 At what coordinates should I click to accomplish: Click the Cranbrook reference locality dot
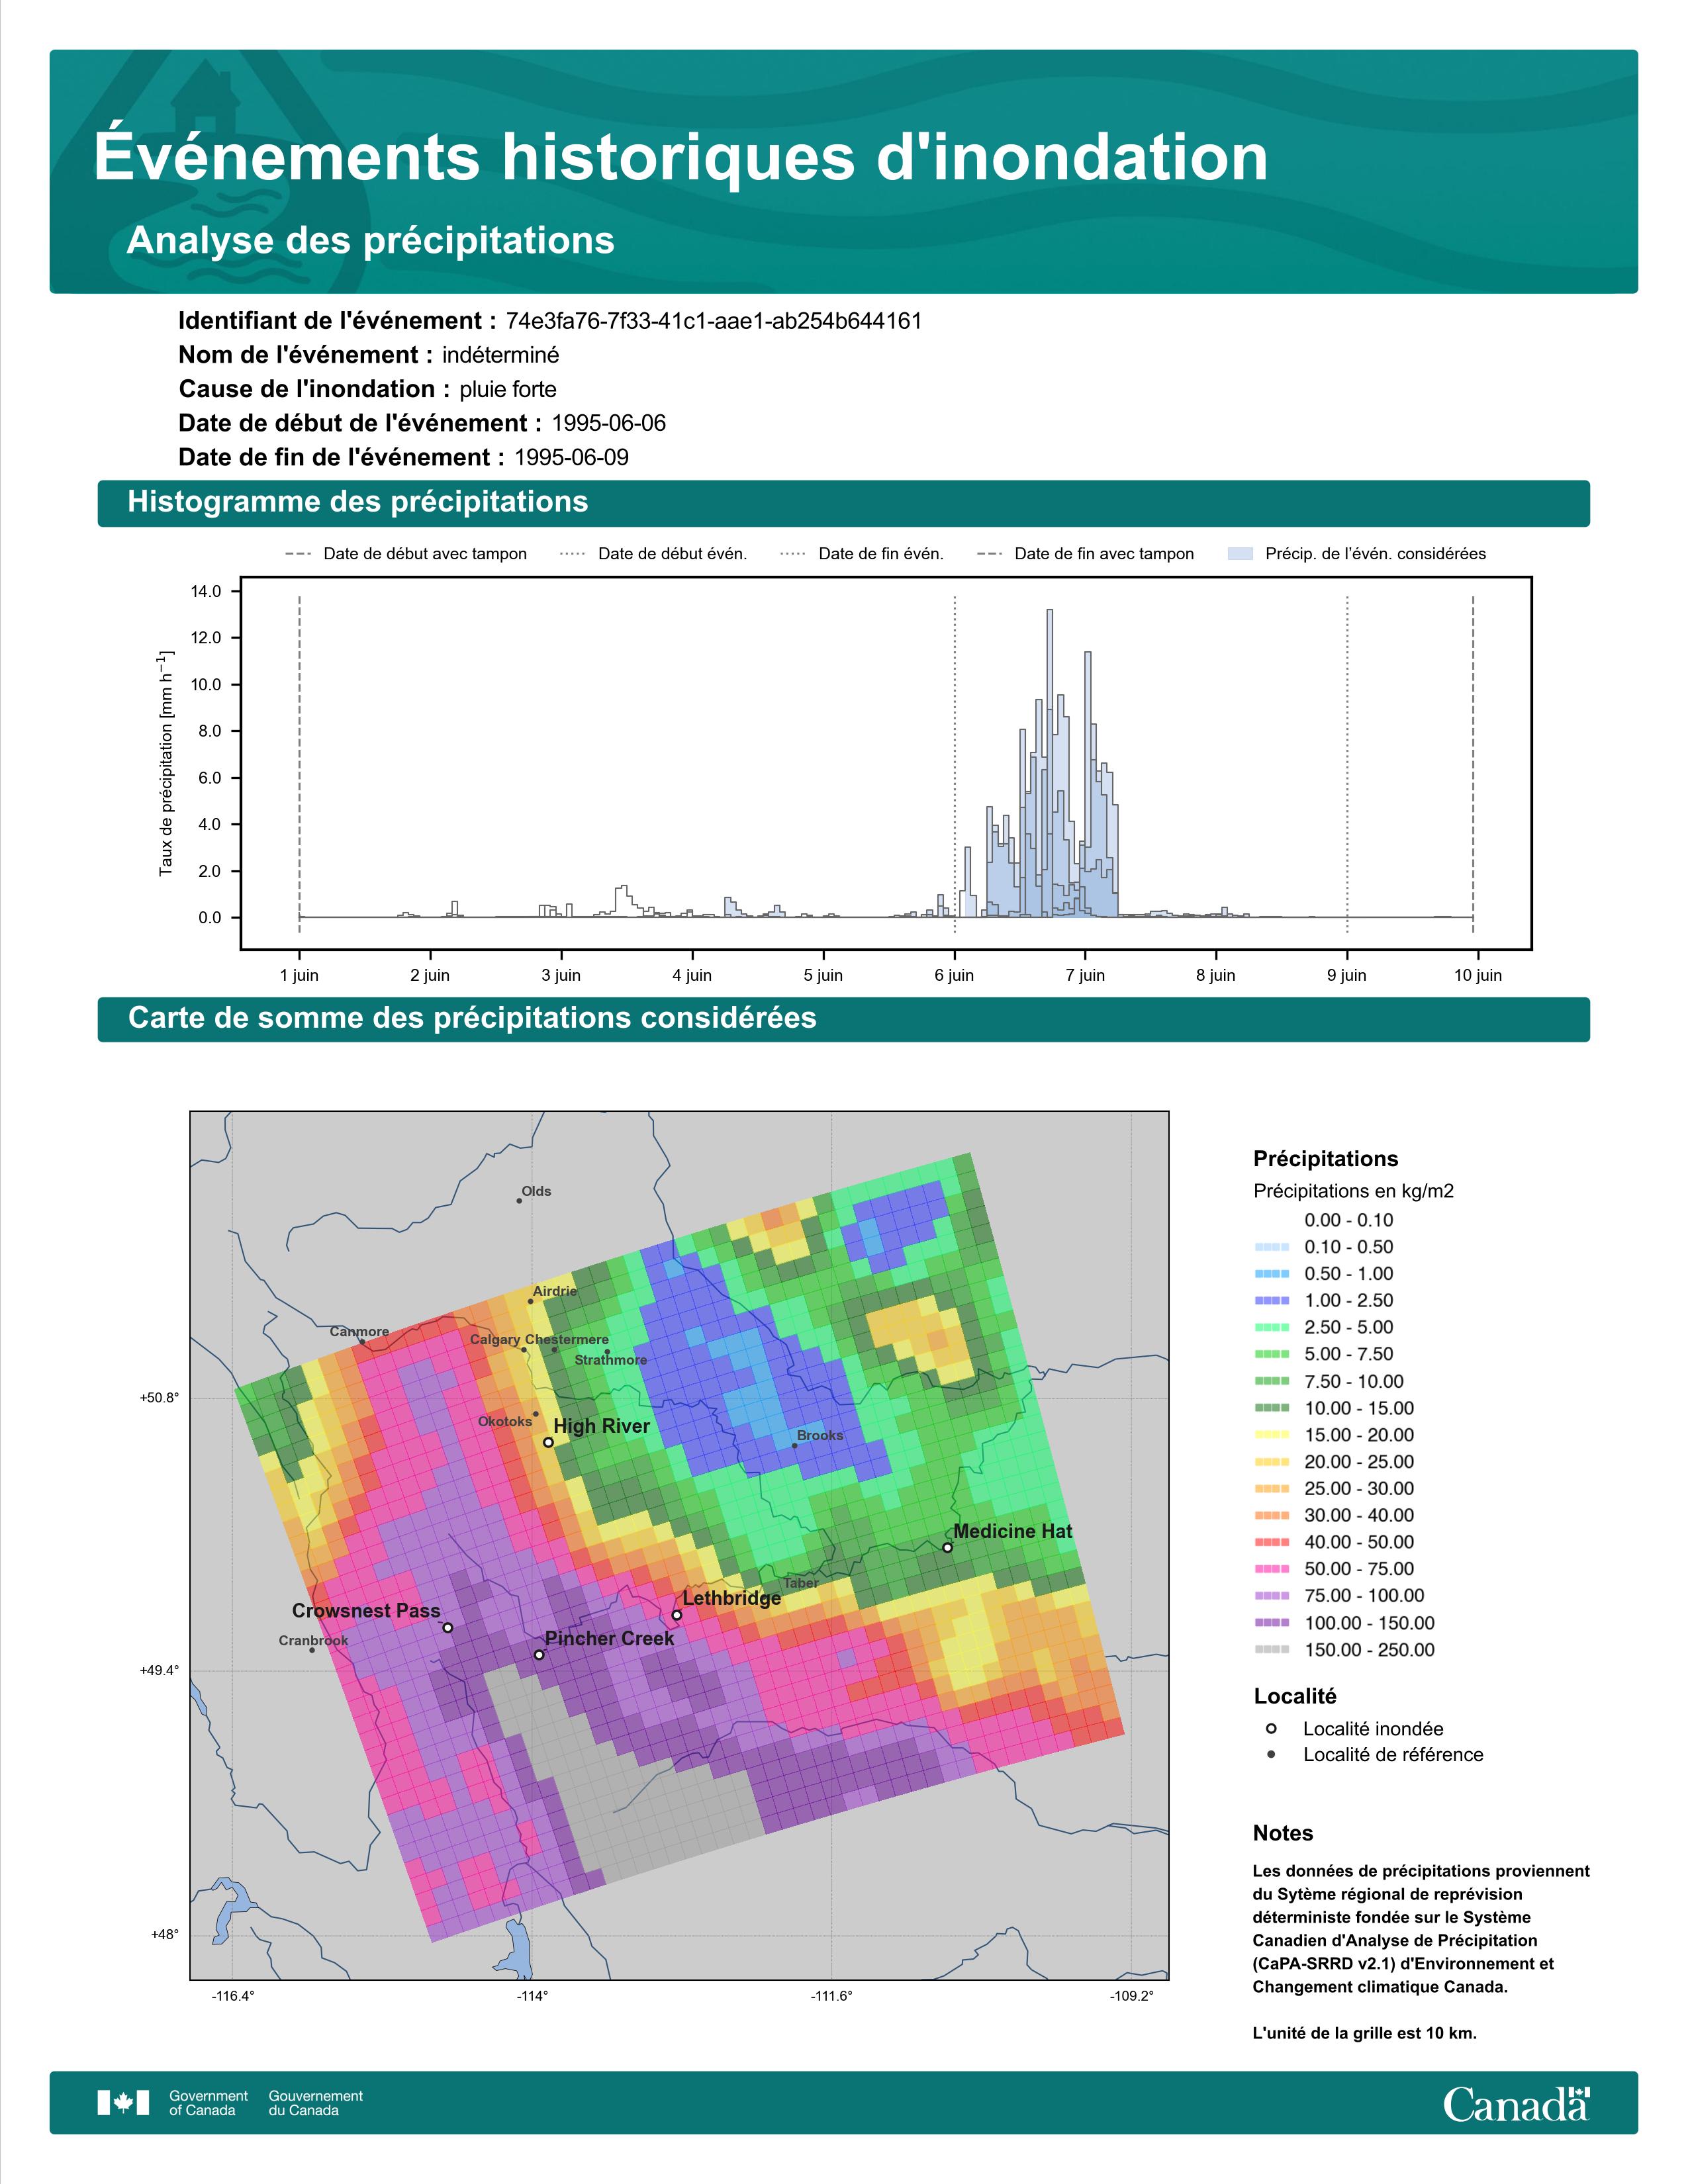coord(312,1650)
